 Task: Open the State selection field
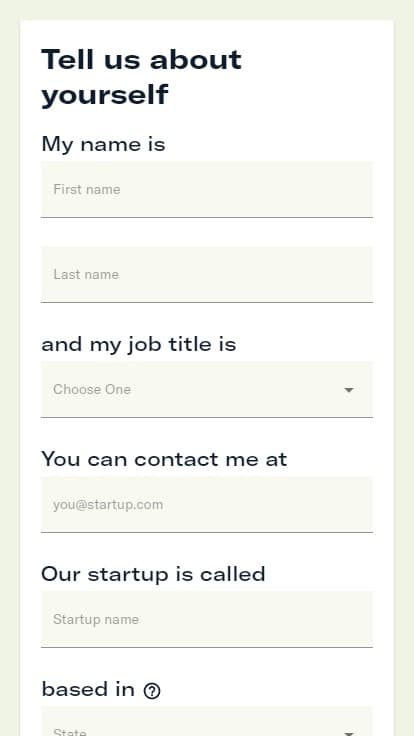(207, 721)
